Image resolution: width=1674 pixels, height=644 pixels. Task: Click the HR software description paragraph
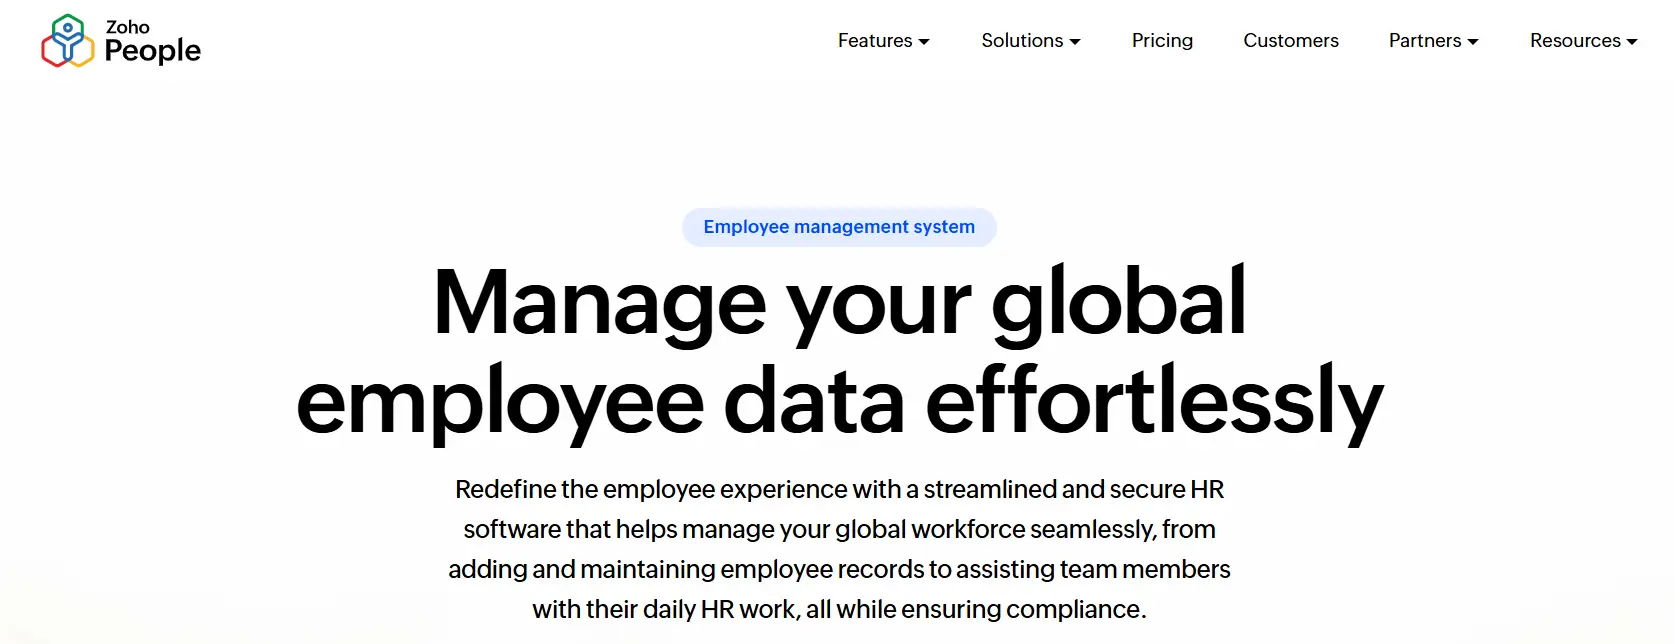coord(839,548)
